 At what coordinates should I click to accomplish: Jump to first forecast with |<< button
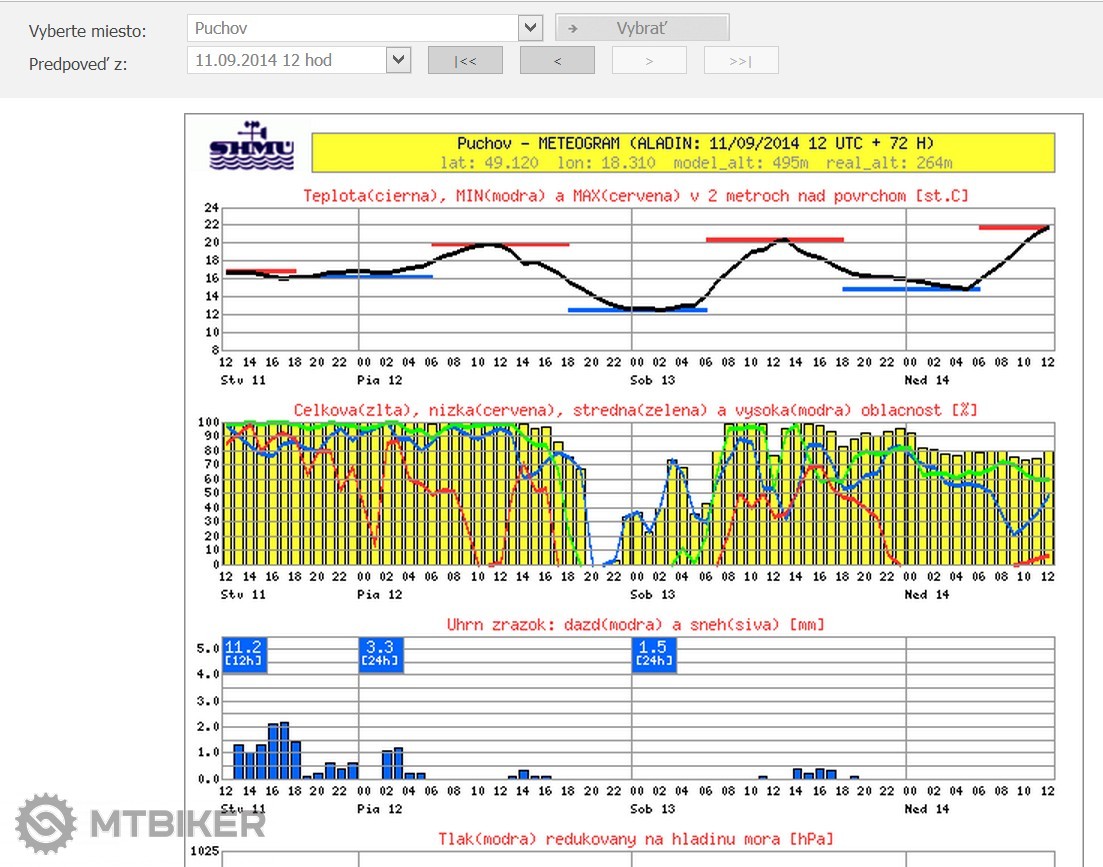coord(465,61)
